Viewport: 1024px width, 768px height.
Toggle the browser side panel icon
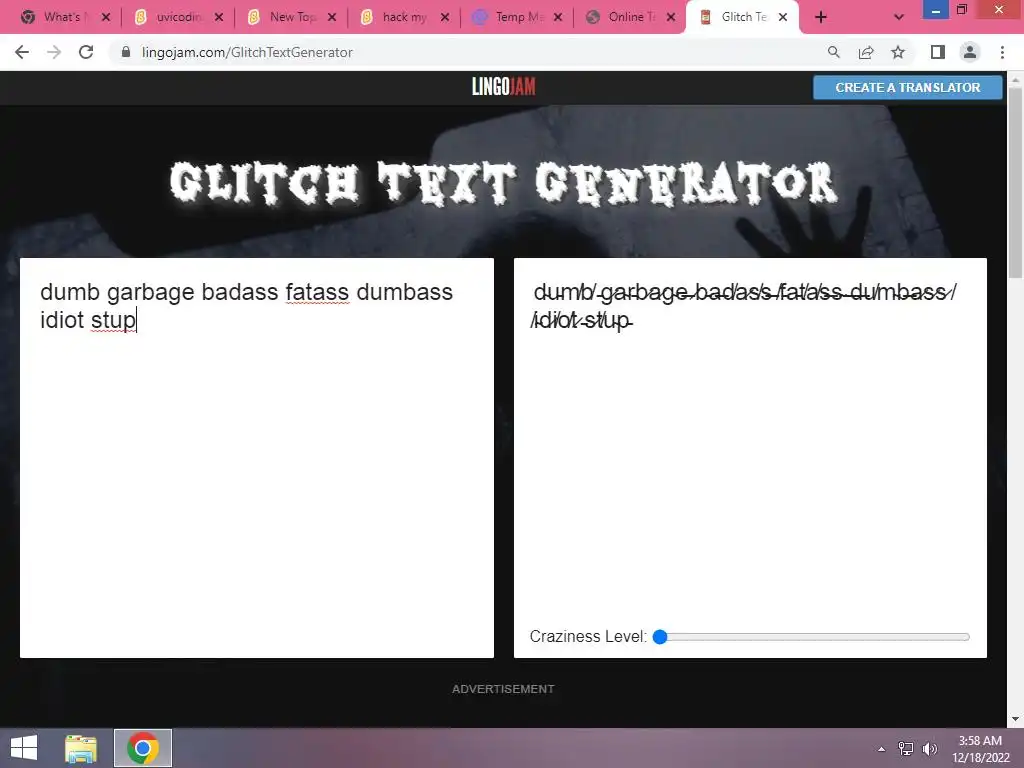click(x=938, y=52)
